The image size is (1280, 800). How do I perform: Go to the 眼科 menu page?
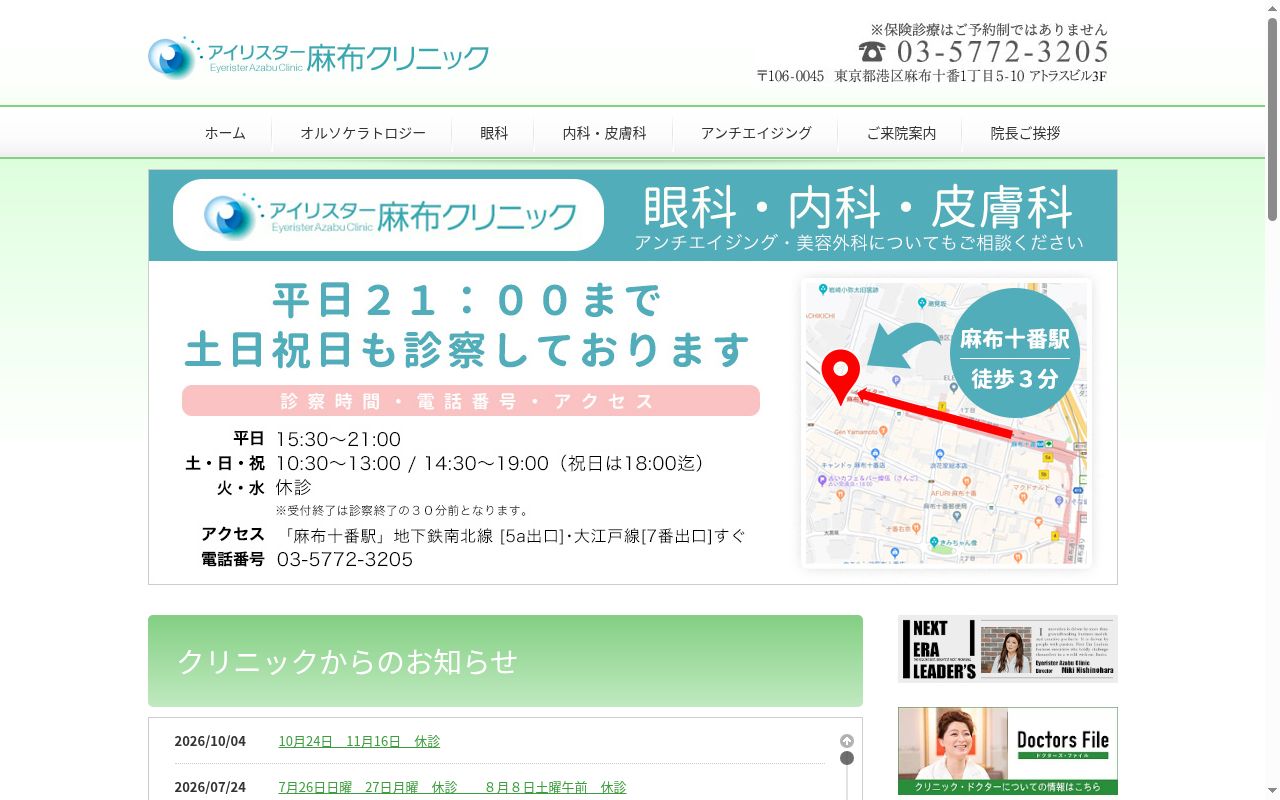[494, 133]
